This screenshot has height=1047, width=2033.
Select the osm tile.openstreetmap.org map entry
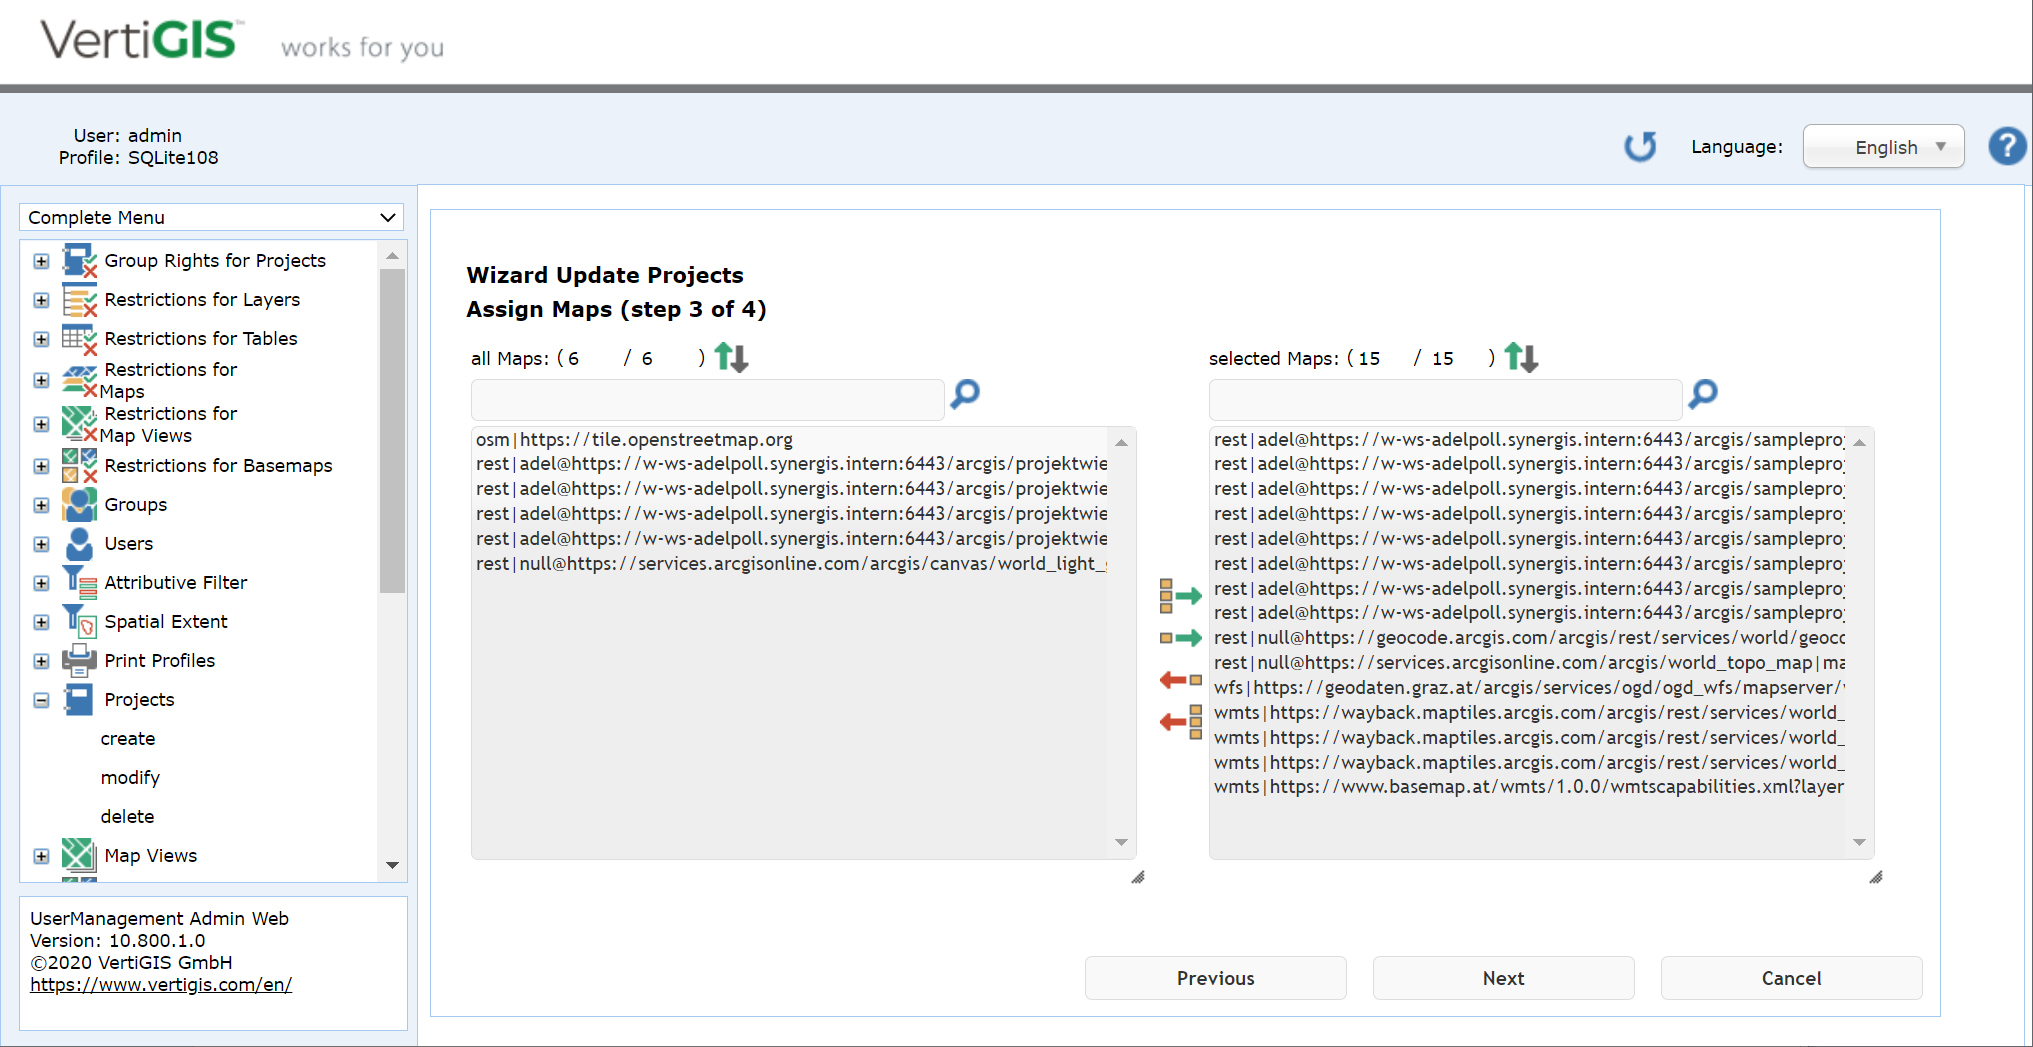click(633, 439)
